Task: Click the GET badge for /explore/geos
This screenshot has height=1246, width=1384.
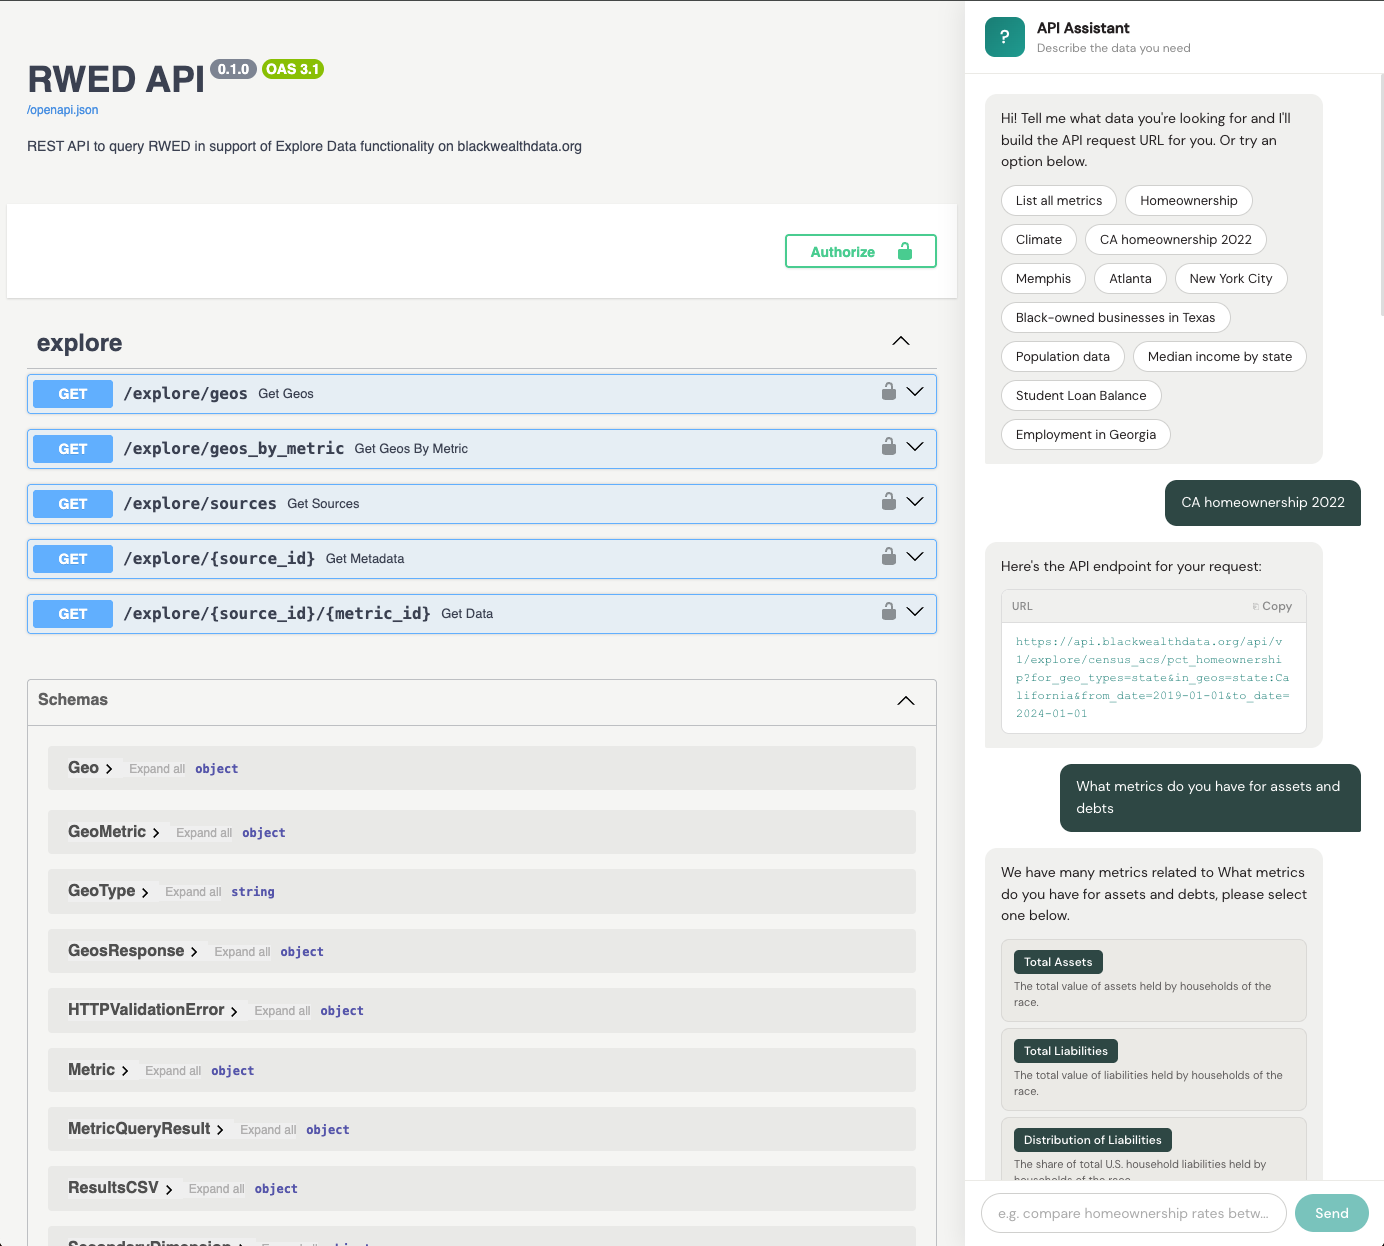Action: [73, 394]
